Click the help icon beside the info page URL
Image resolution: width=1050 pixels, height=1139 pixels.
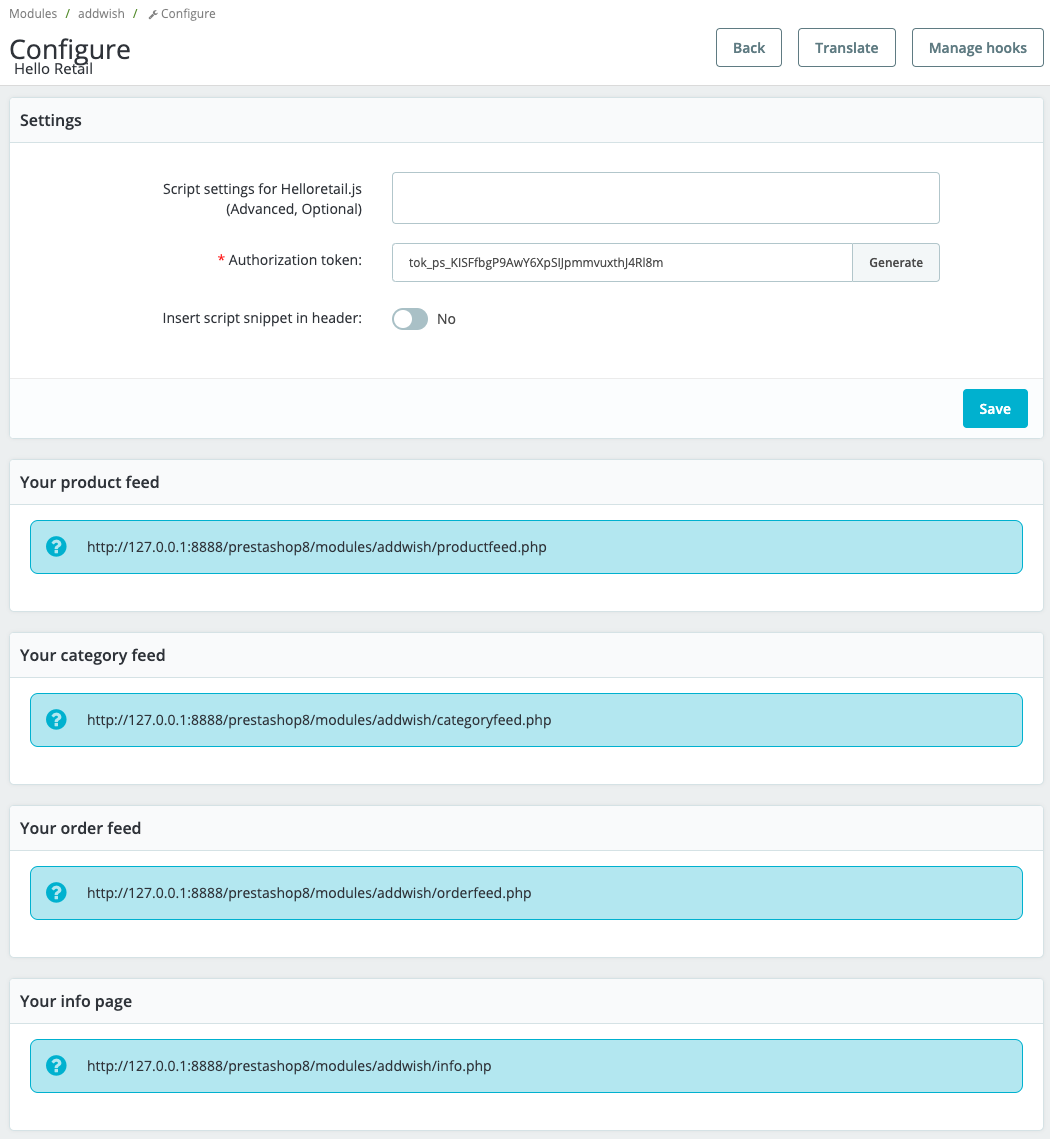click(57, 1065)
